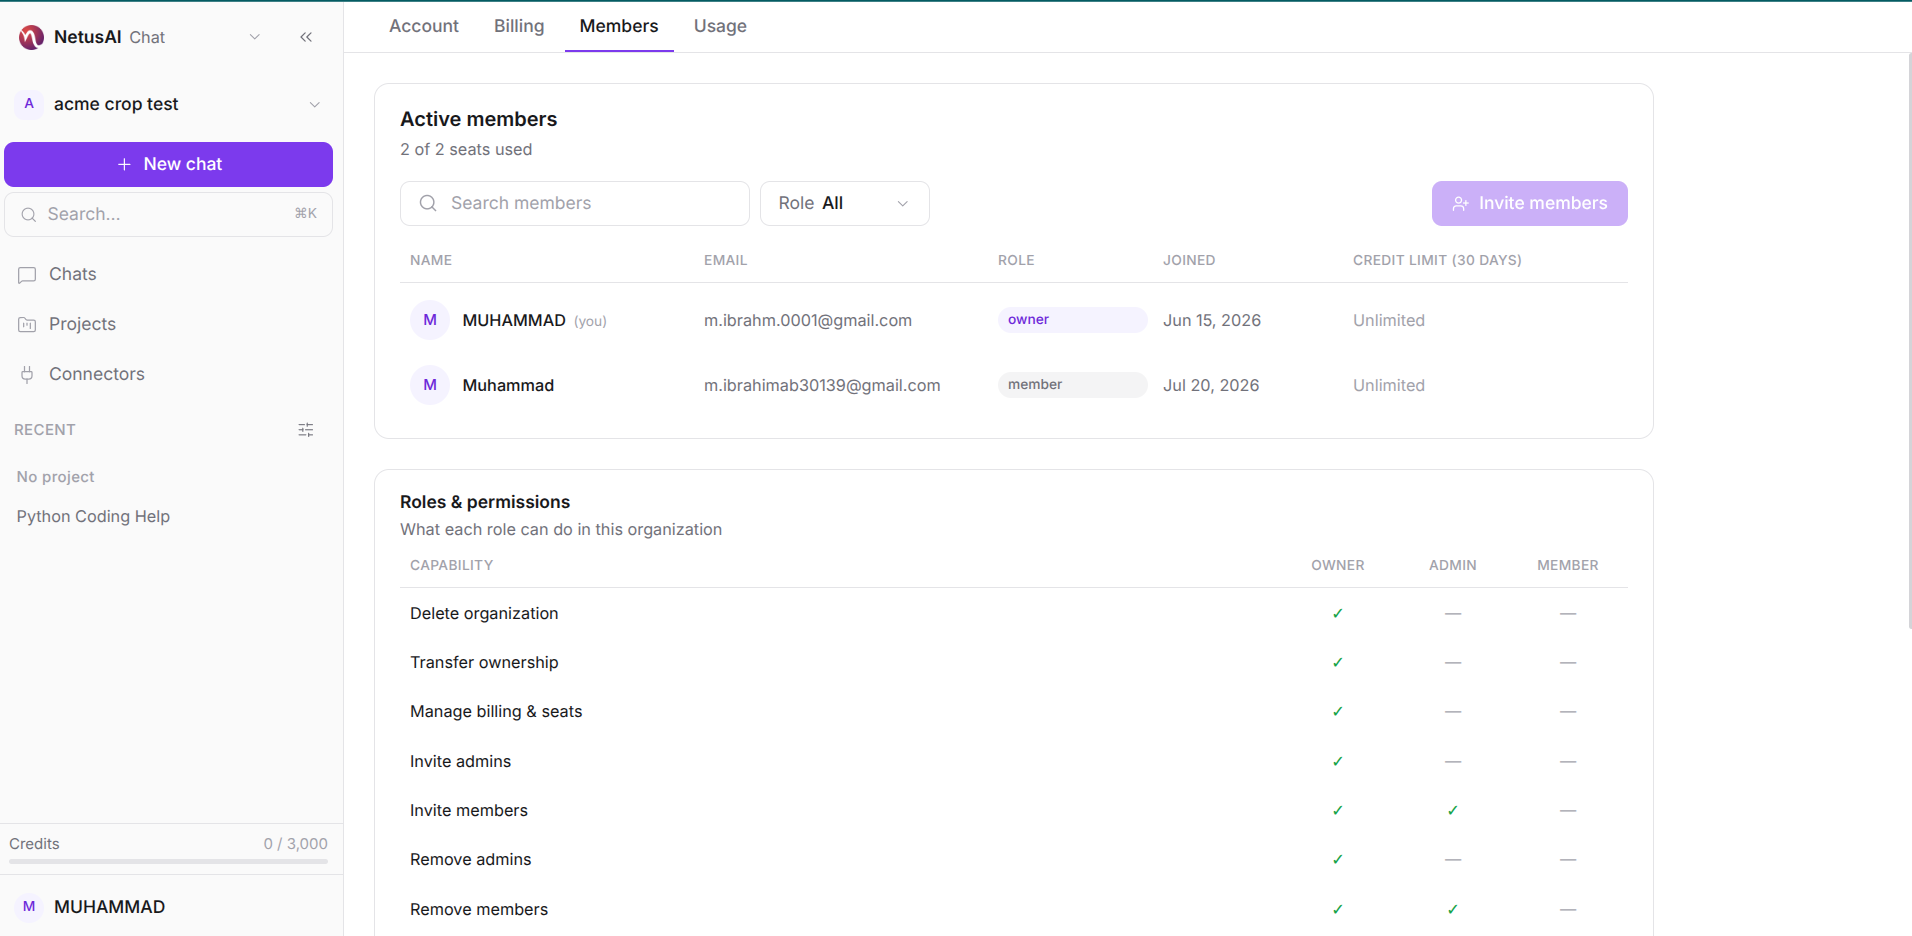
Task: Click the Credits usage progress bar
Action: [x=168, y=861]
